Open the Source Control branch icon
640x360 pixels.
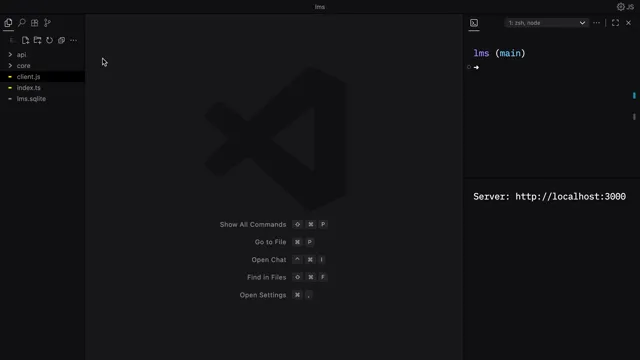coord(47,23)
